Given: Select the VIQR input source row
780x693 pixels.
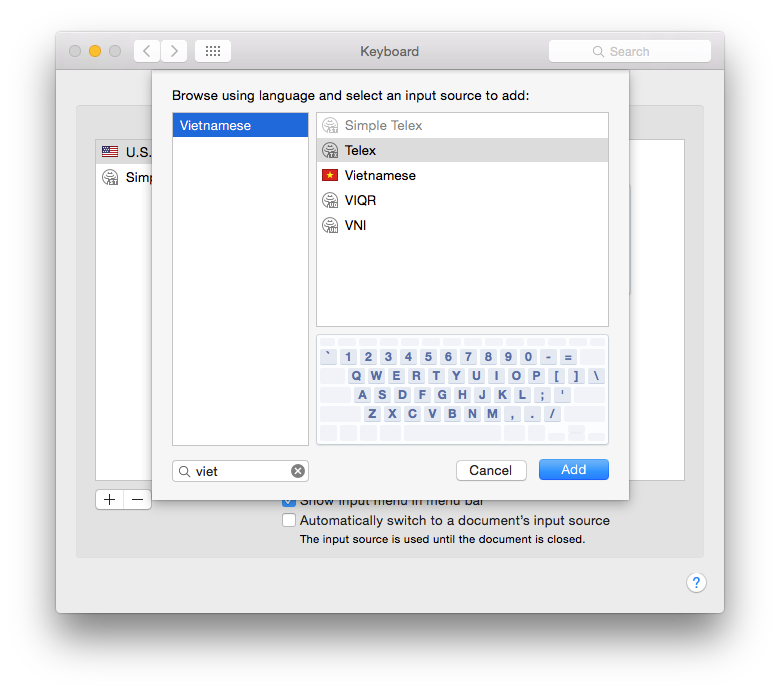Looking at the screenshot, I should (462, 200).
